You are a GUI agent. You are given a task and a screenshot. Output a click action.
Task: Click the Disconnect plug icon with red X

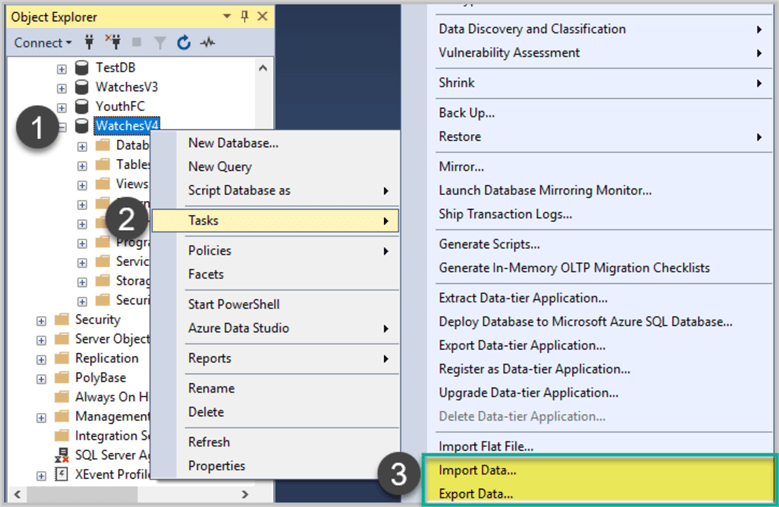113,43
